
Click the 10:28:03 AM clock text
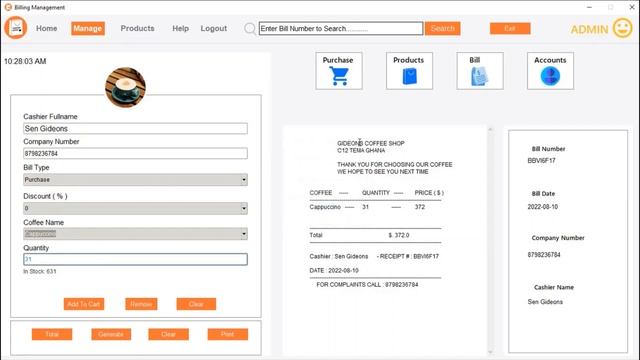25,61
